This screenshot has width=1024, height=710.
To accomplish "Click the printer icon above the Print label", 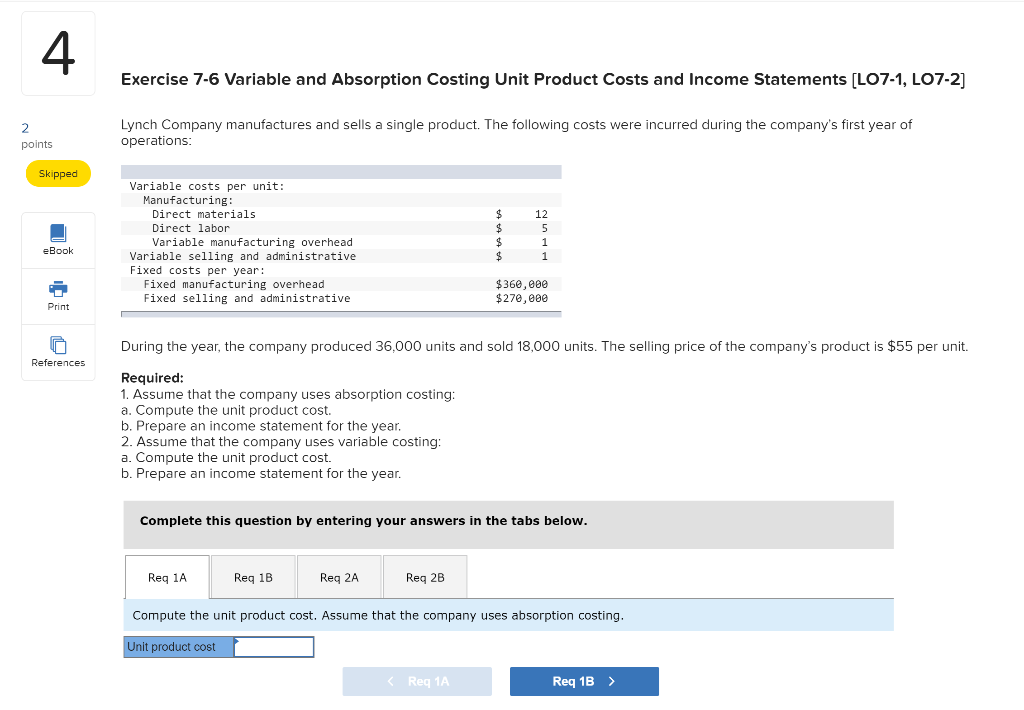I will click(x=57, y=289).
